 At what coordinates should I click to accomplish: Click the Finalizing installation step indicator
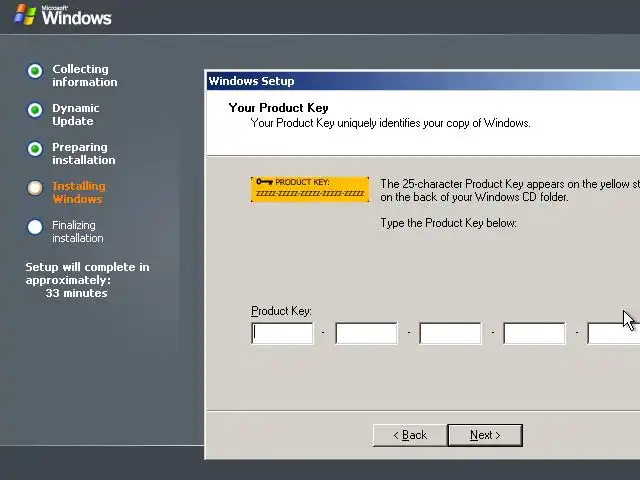[x=35, y=227]
